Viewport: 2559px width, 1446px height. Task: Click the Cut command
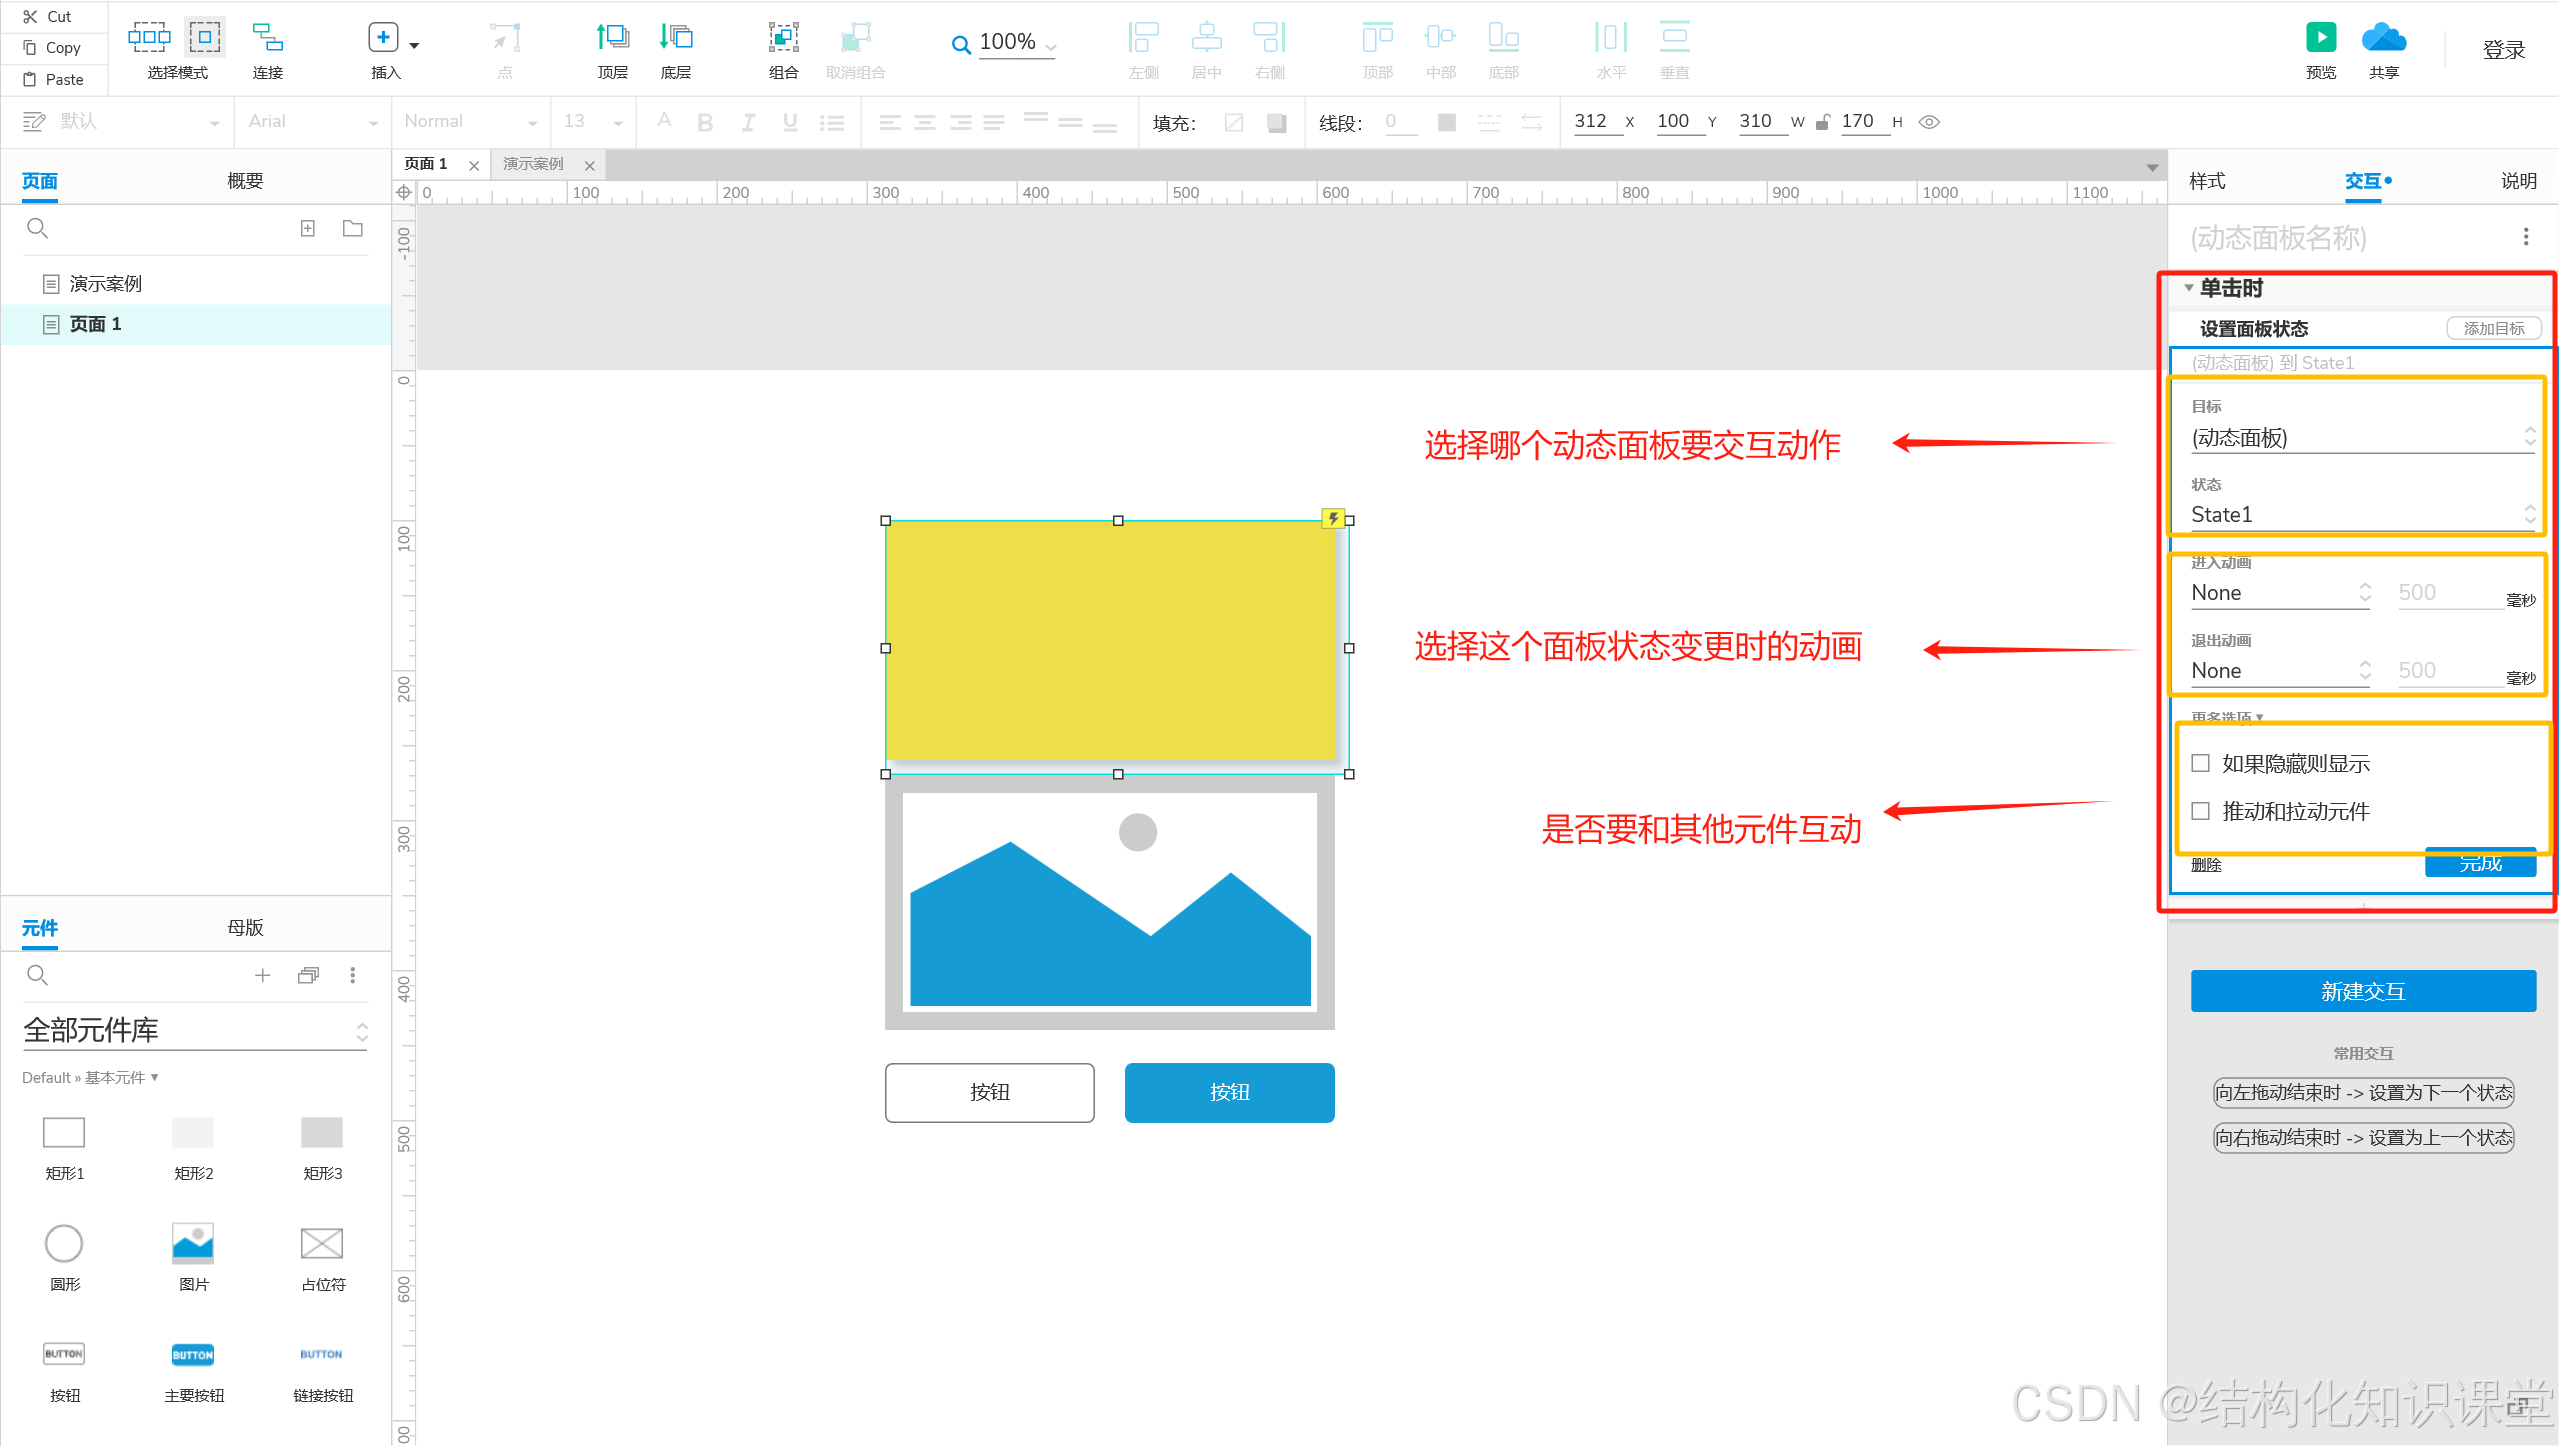pyautogui.click(x=48, y=16)
